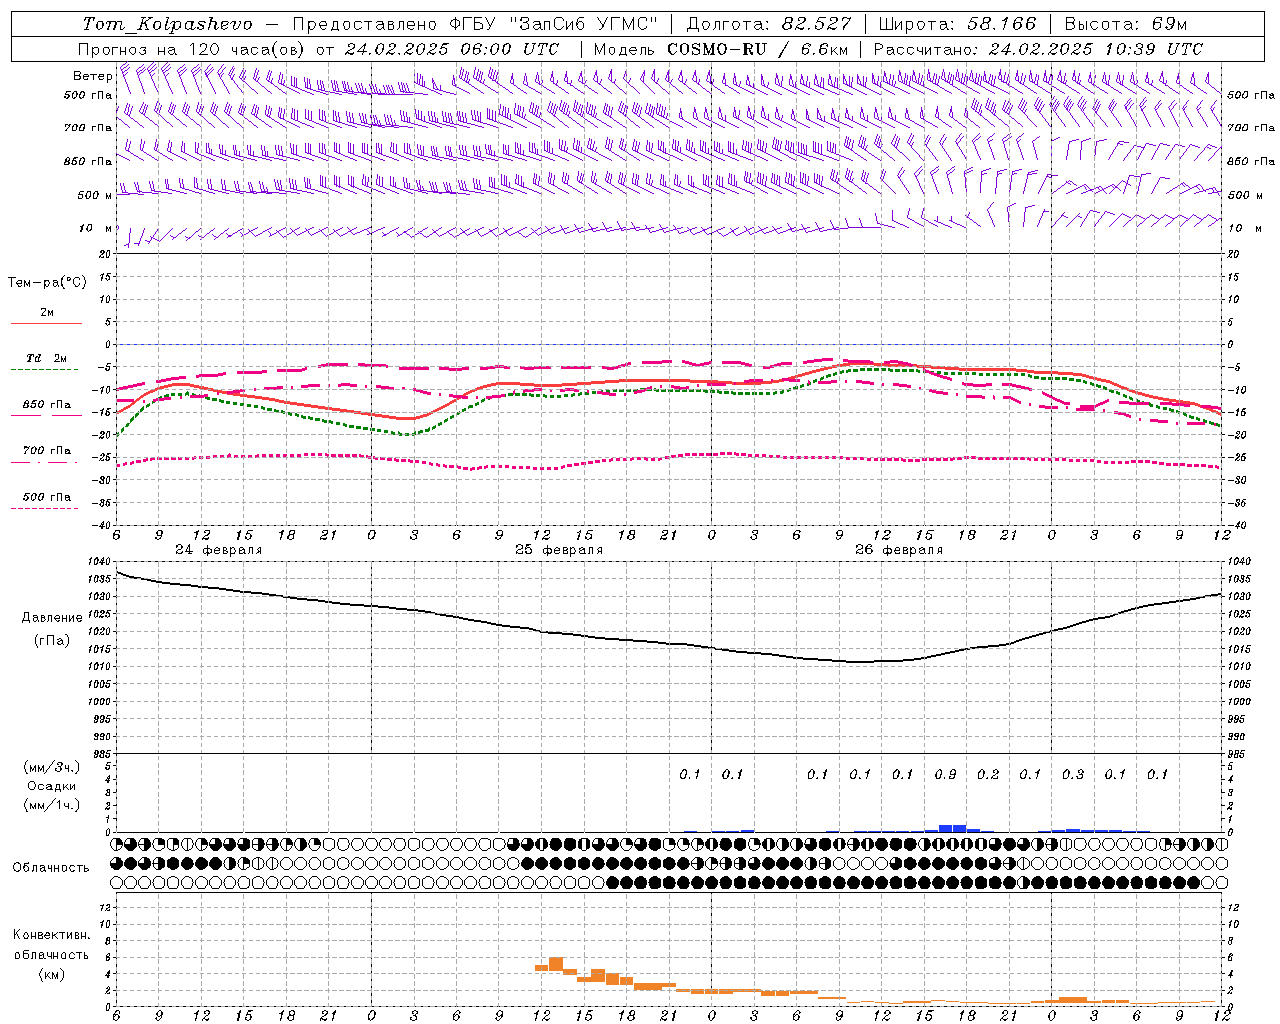Image resolution: width=1280 pixels, height=1024 pixels.
Task: Click the (мм/3ч.) precipitation unit label
Action: tap(52, 767)
